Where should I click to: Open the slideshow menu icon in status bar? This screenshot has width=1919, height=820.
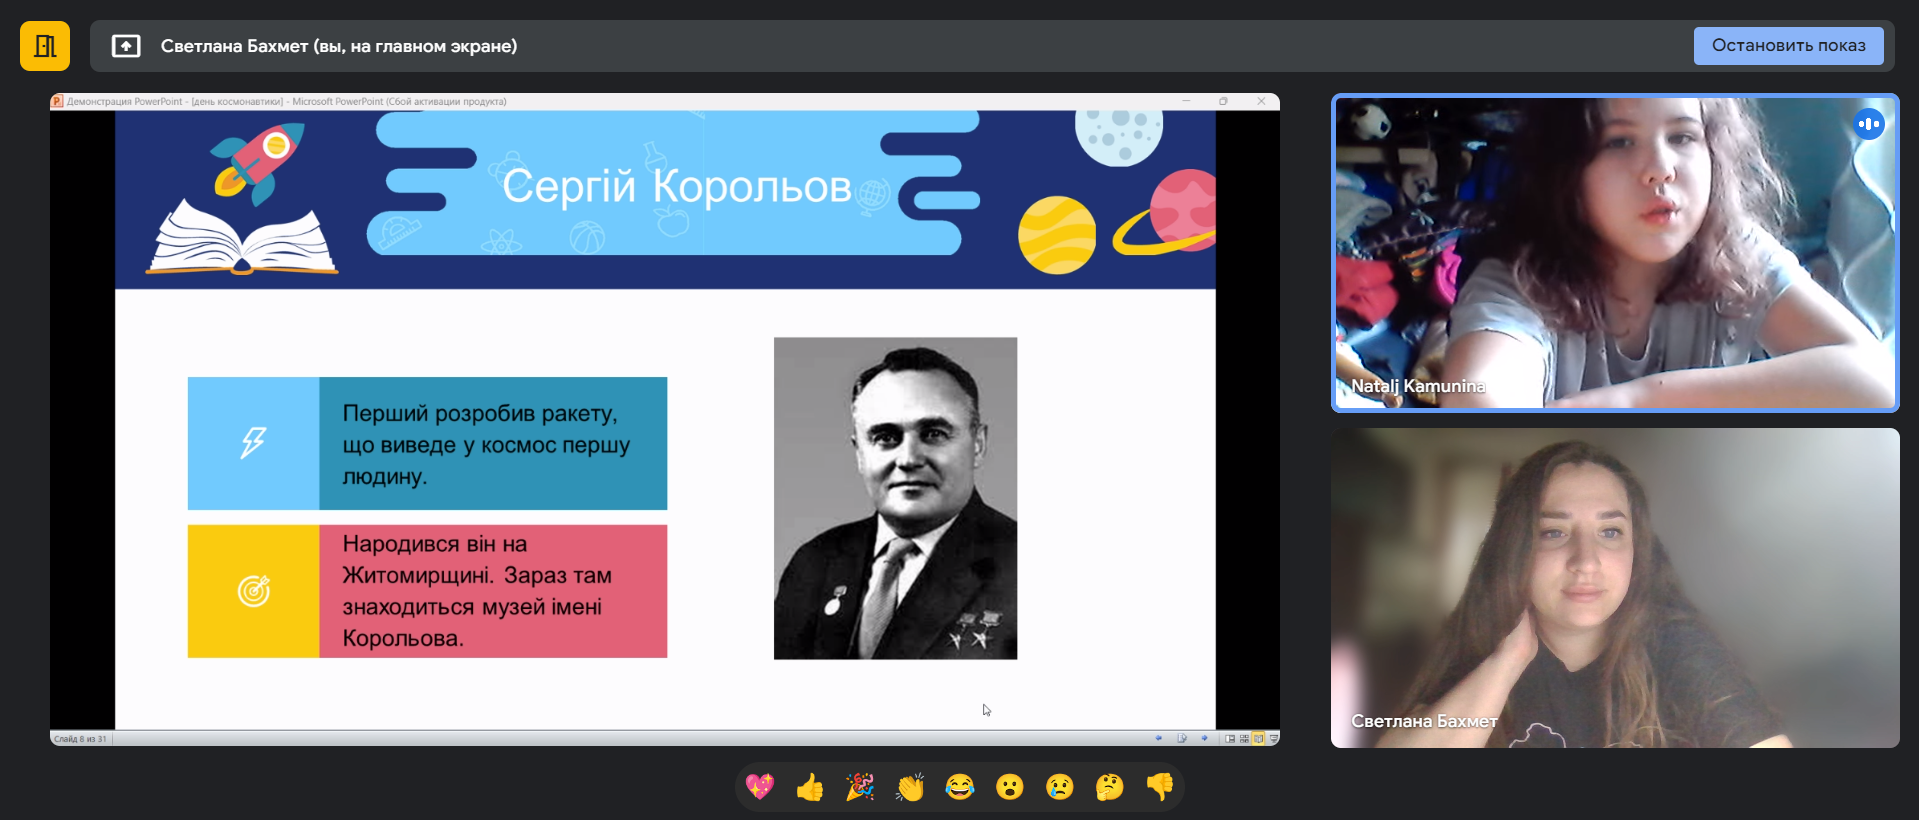click(1182, 738)
